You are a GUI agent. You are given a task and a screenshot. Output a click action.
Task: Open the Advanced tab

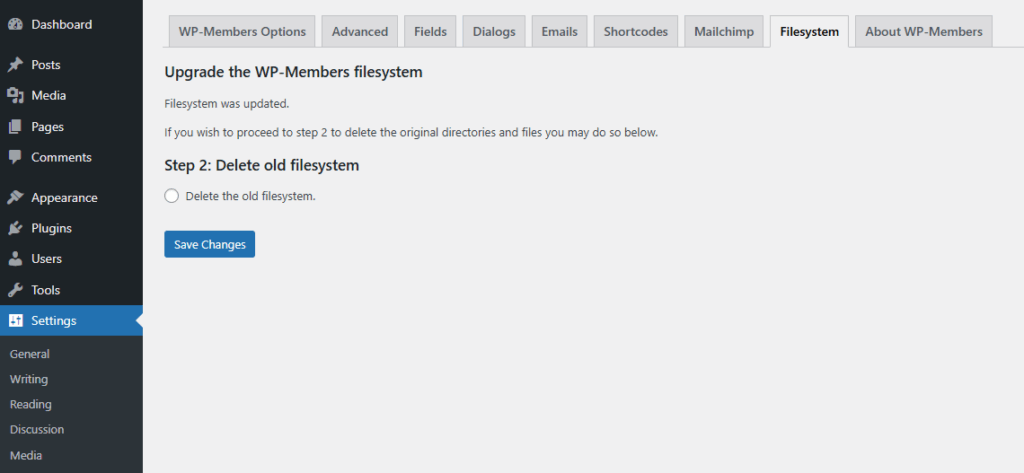click(x=360, y=32)
